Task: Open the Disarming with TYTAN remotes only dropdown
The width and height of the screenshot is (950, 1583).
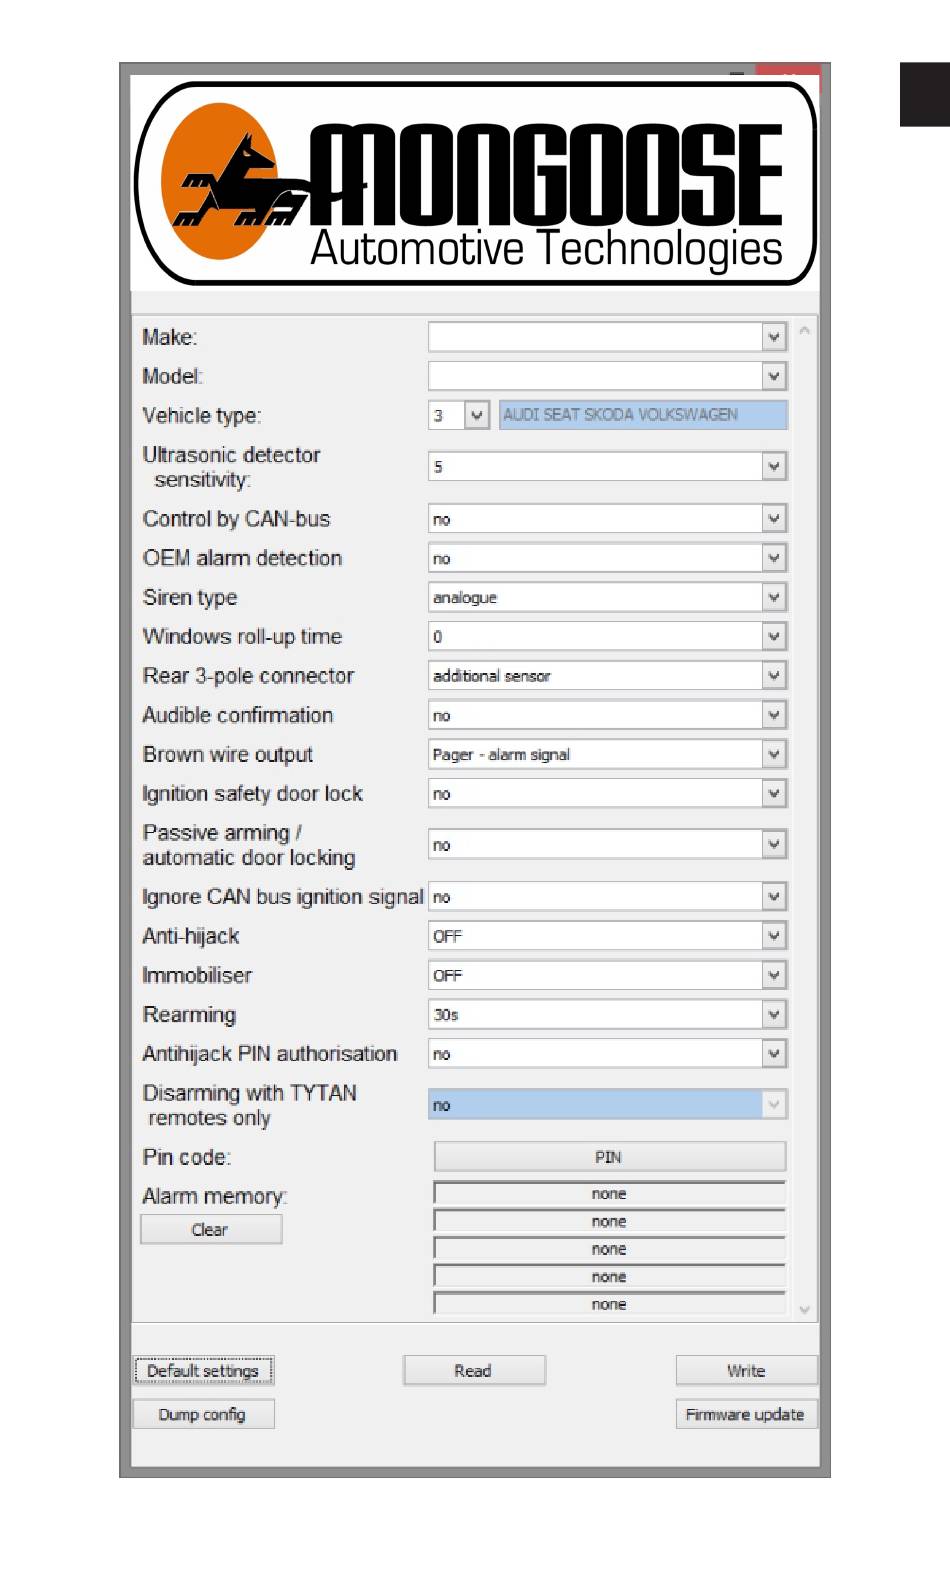Action: [x=607, y=1105]
